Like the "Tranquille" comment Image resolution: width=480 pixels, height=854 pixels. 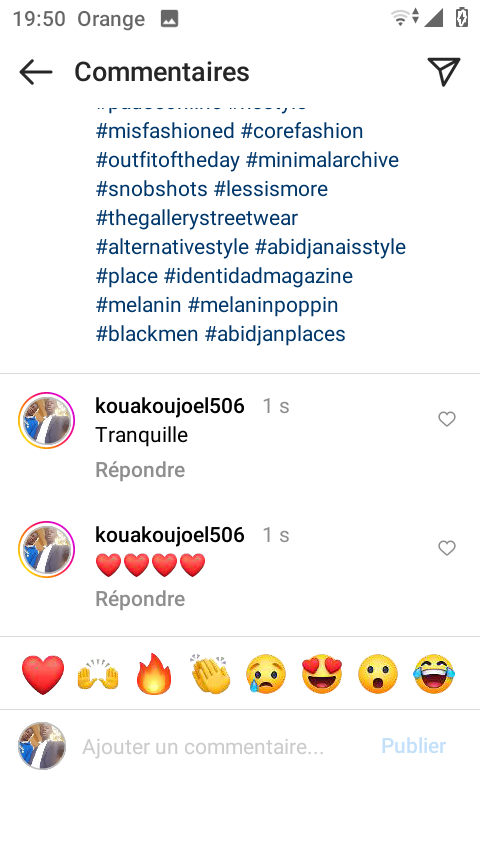[447, 419]
